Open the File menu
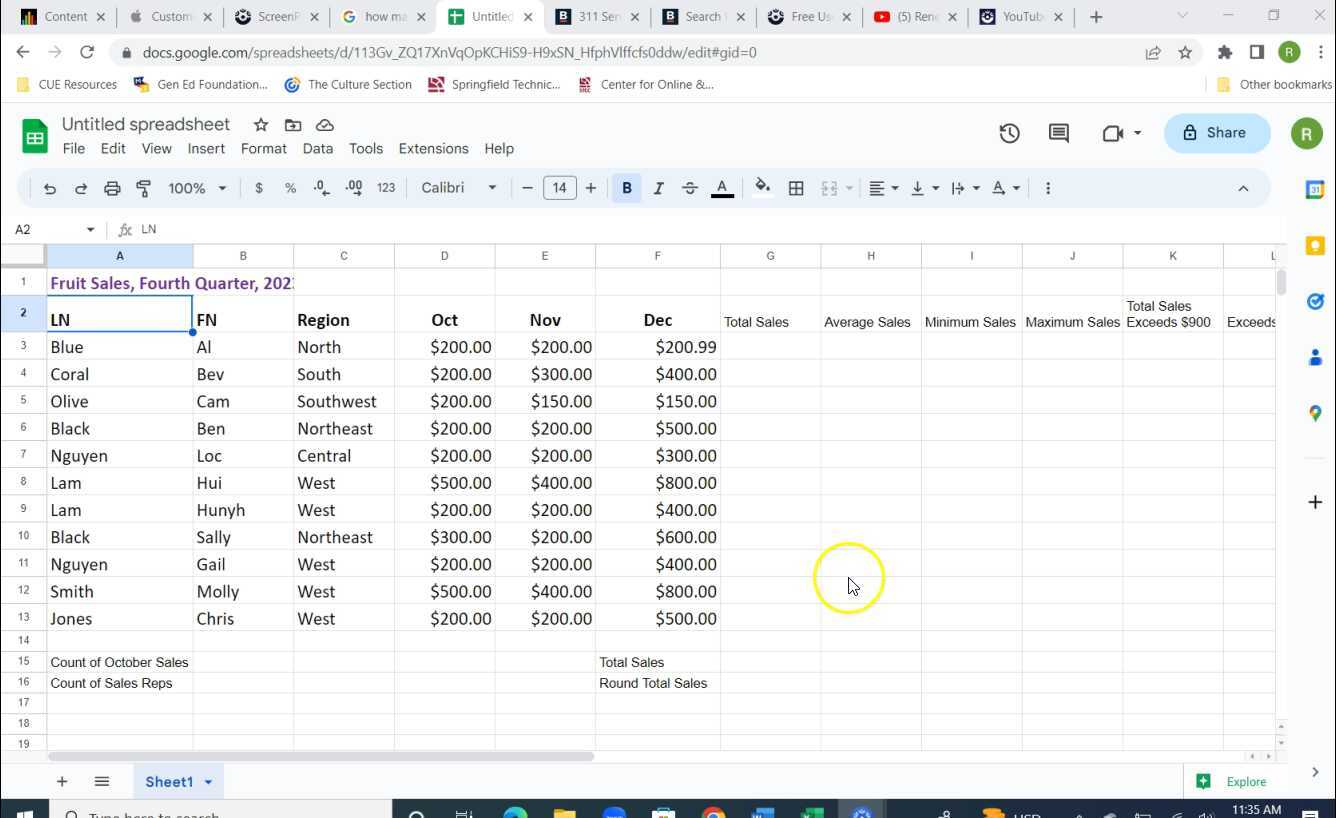 [x=74, y=148]
